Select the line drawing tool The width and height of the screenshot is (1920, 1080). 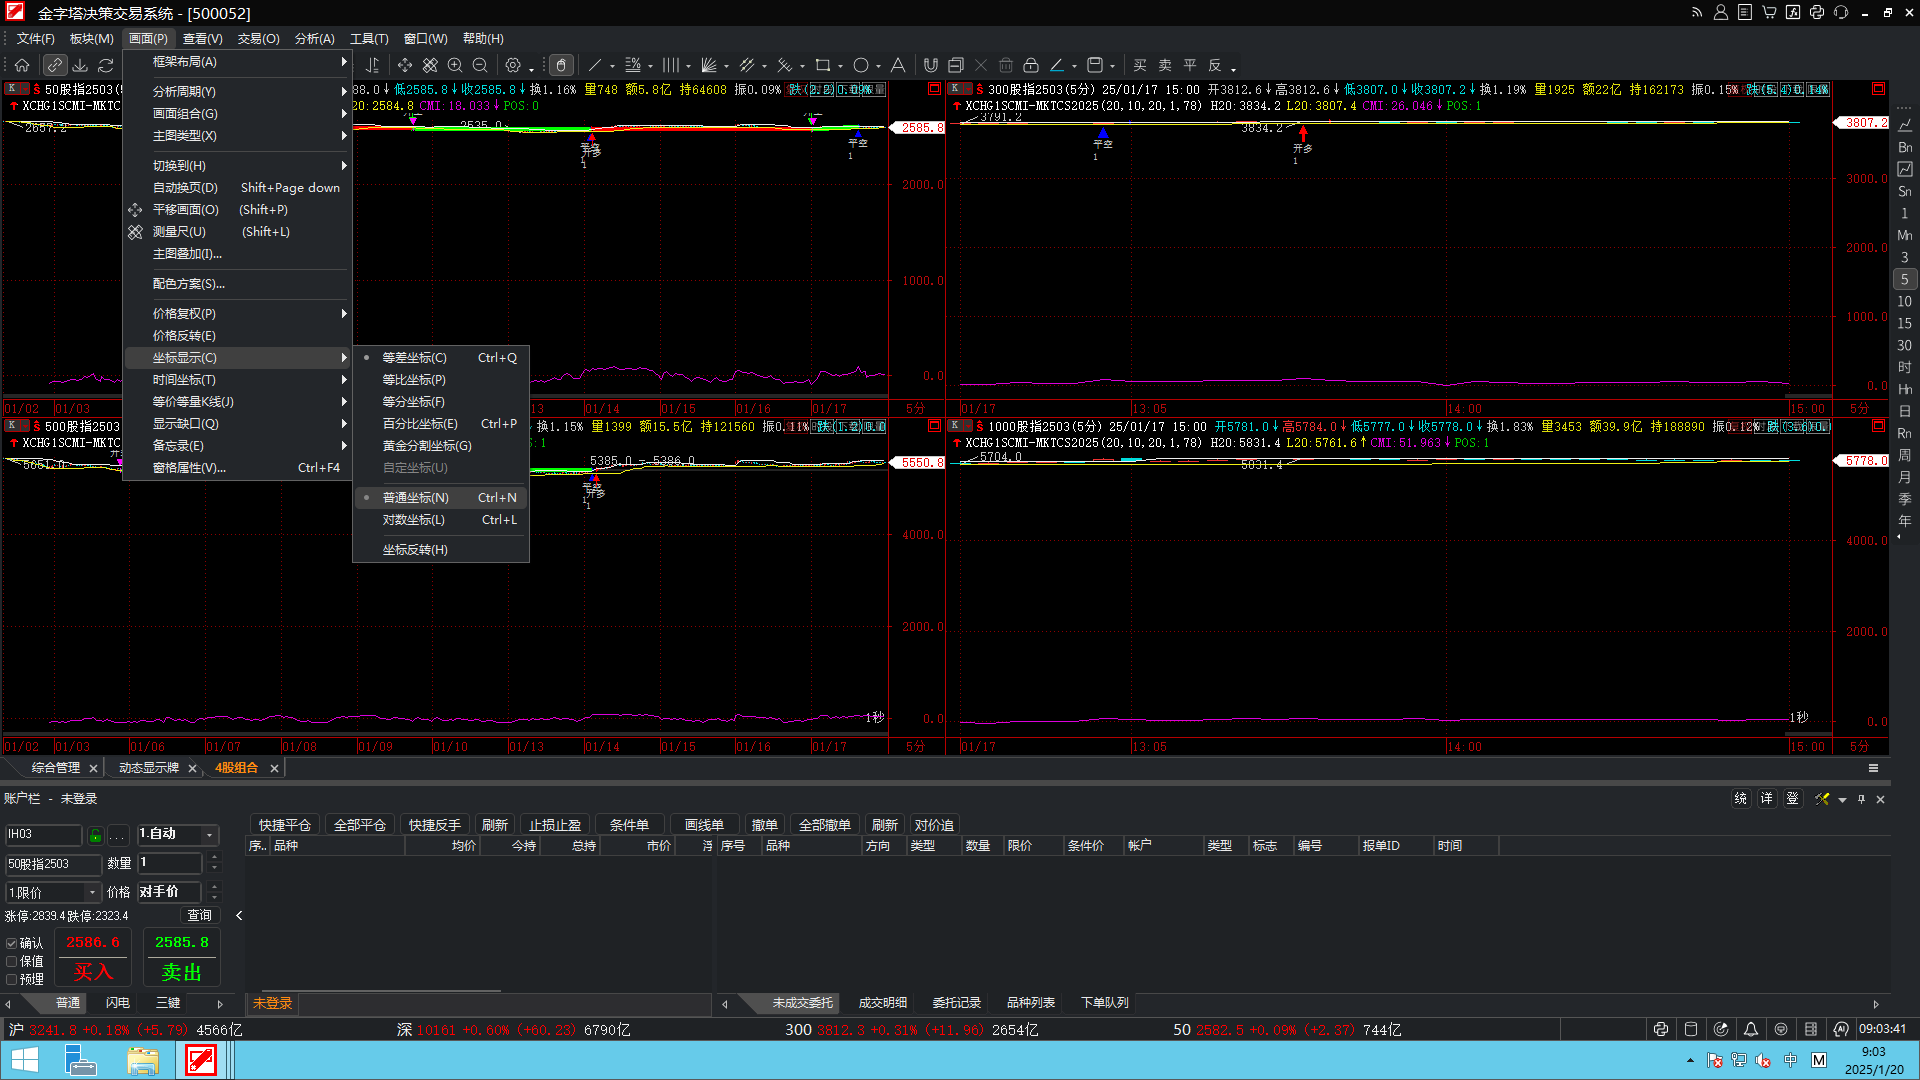click(595, 65)
